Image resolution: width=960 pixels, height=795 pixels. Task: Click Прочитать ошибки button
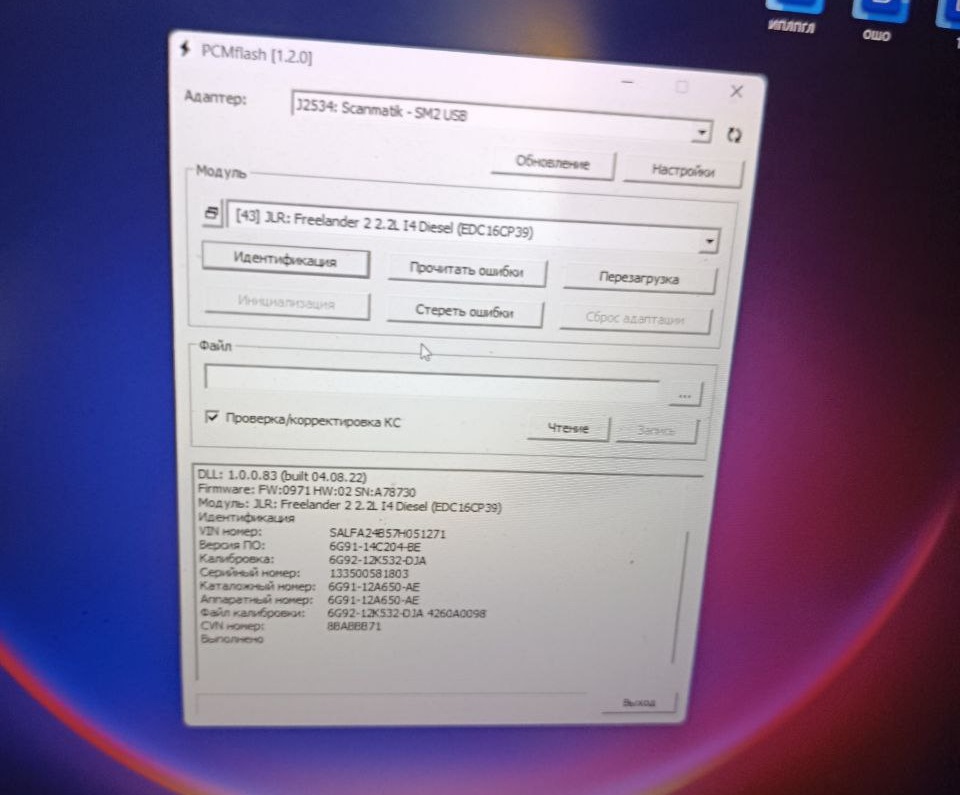466,269
